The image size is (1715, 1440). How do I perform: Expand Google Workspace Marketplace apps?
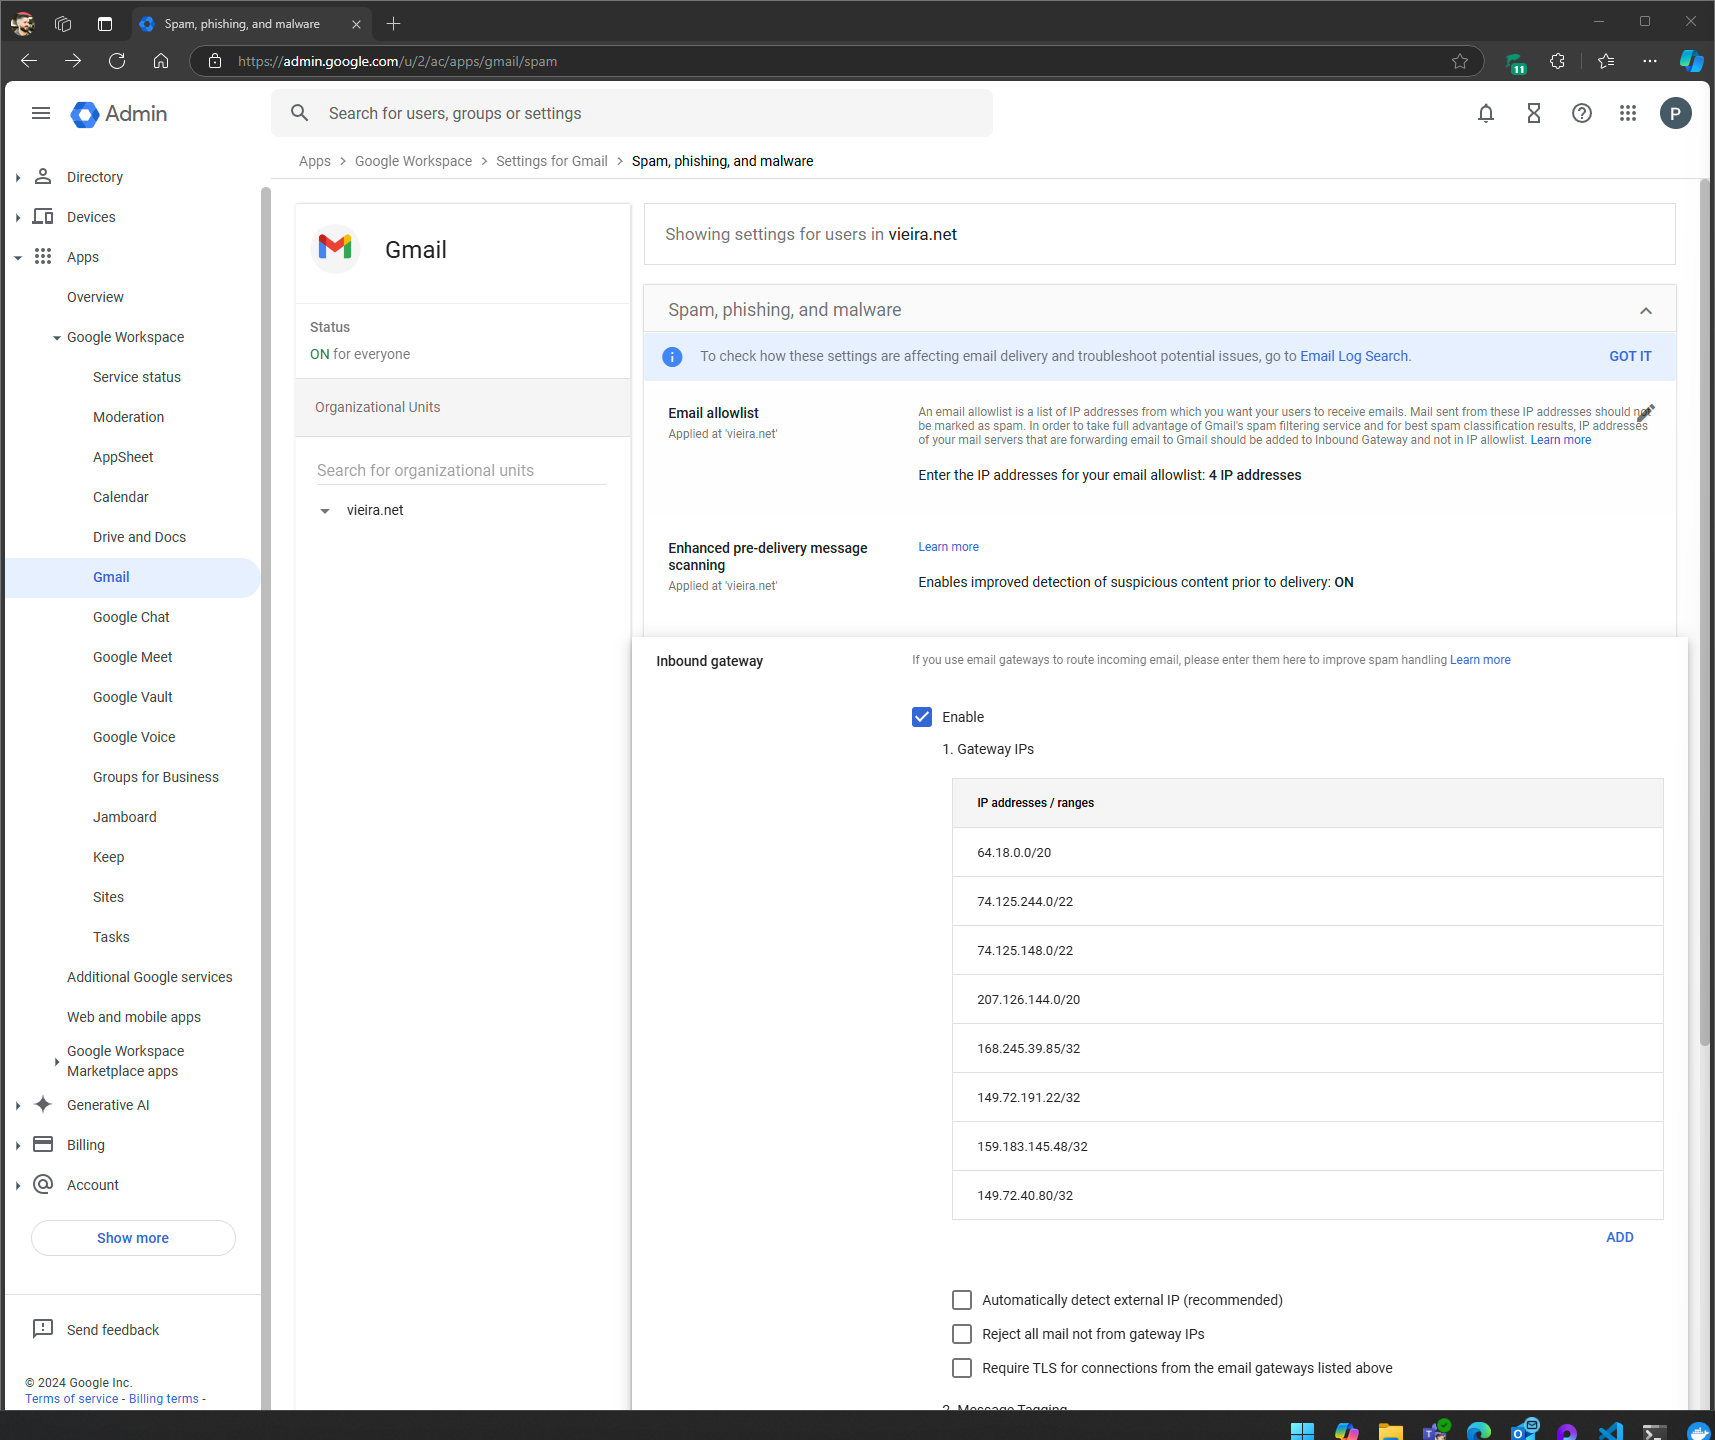click(57, 1062)
